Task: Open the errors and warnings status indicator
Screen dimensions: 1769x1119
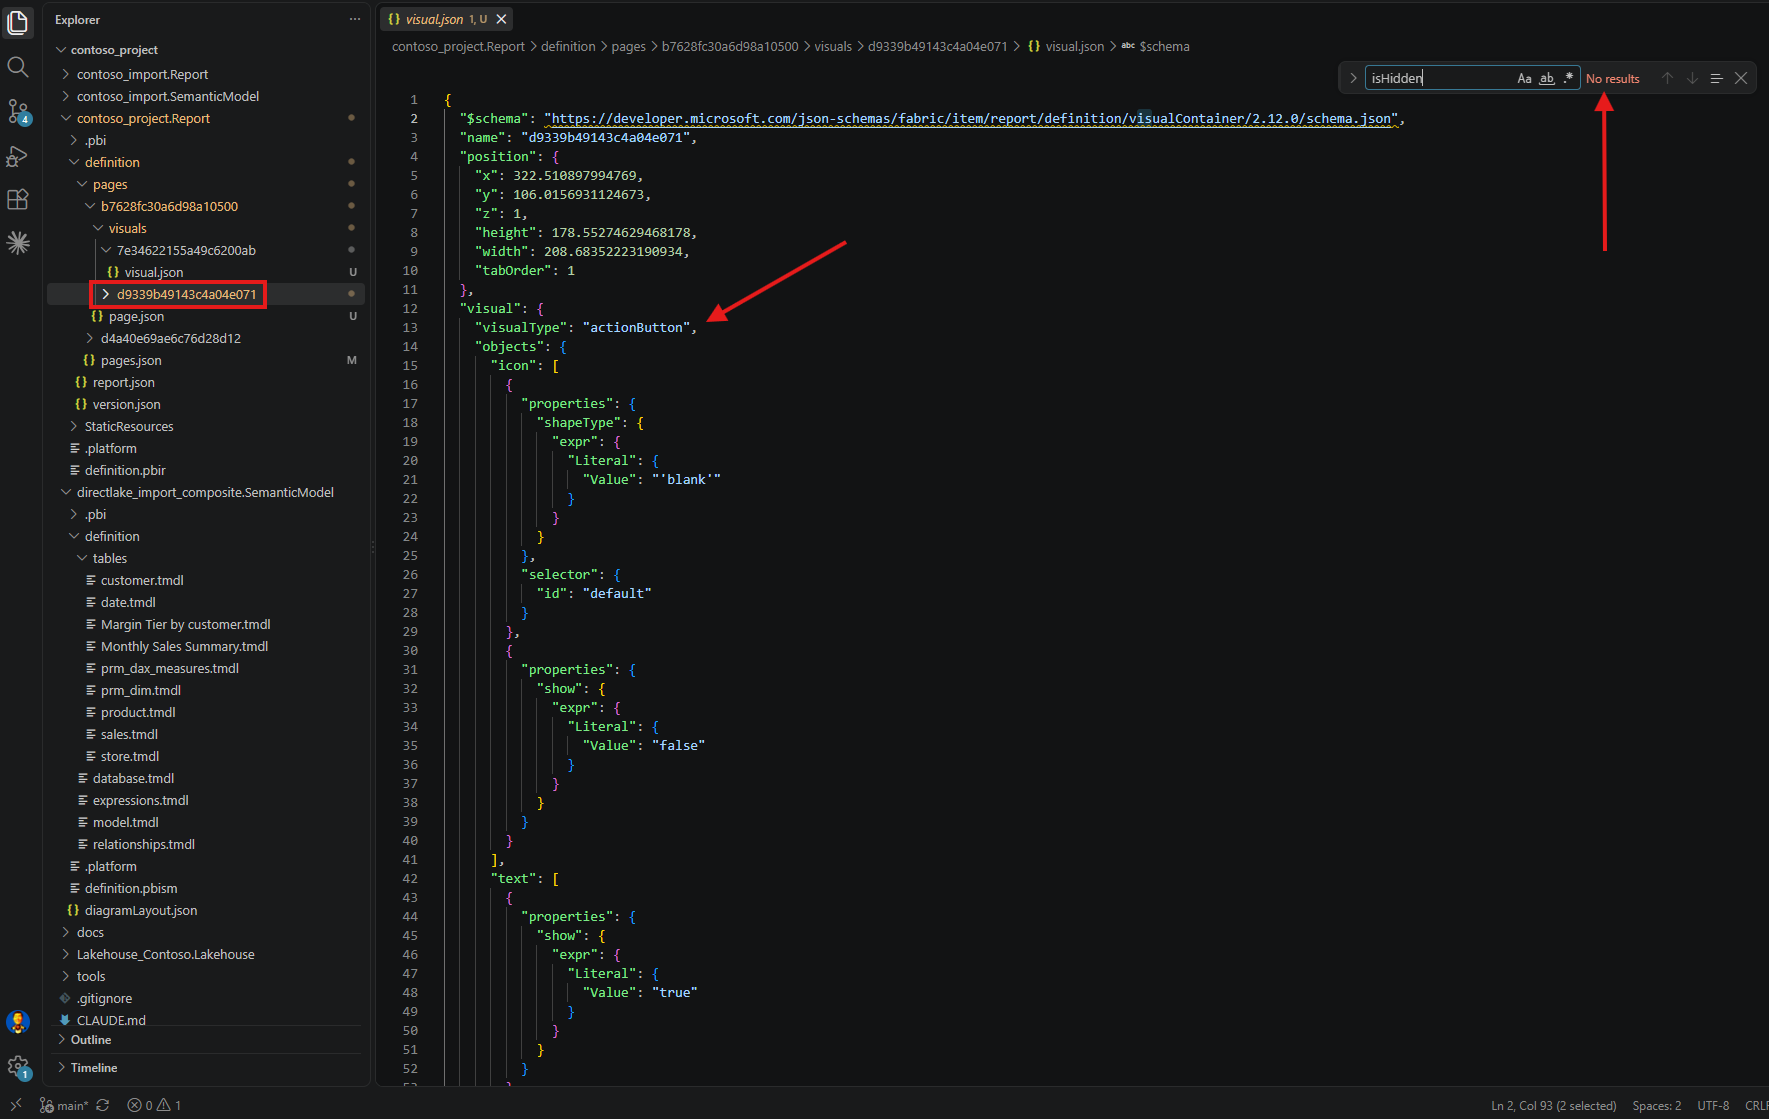Action: [x=154, y=1105]
